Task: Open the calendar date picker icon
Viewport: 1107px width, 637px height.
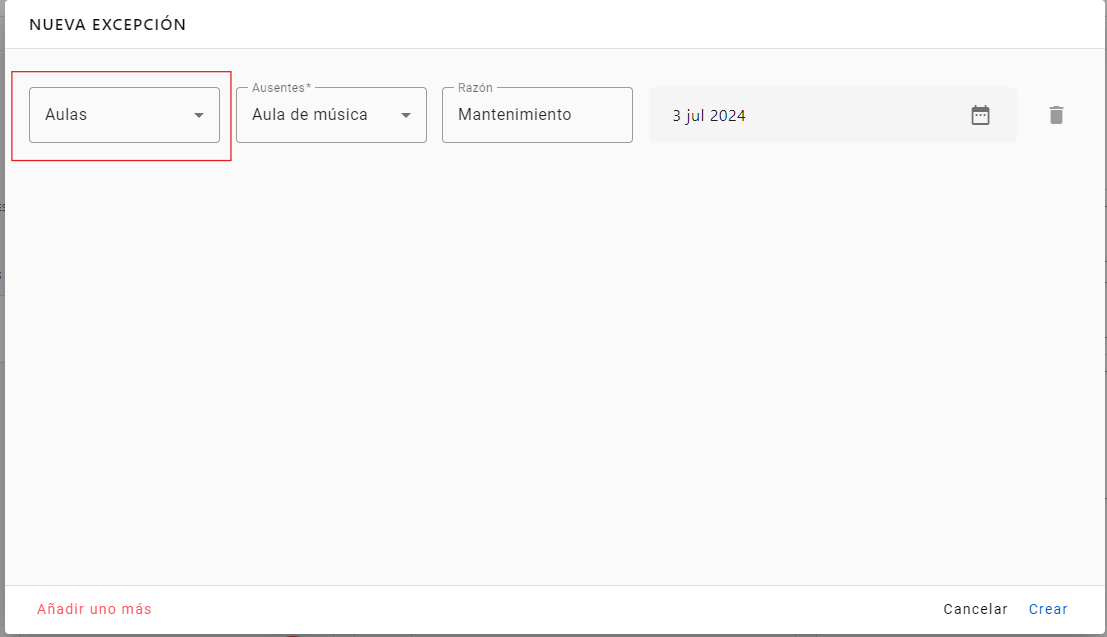Action: (x=980, y=115)
